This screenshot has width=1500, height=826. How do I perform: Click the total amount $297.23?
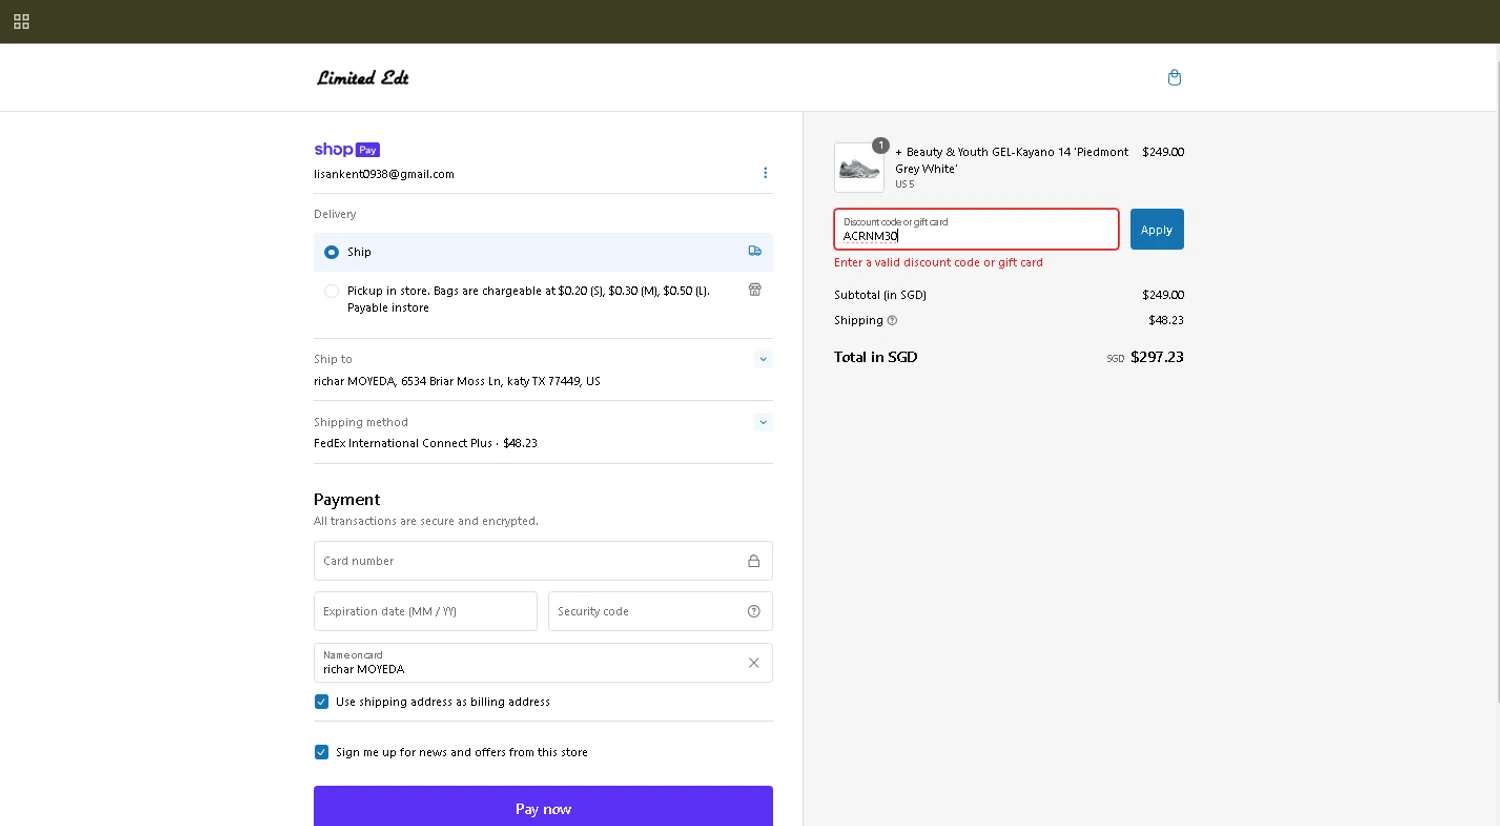point(1157,357)
